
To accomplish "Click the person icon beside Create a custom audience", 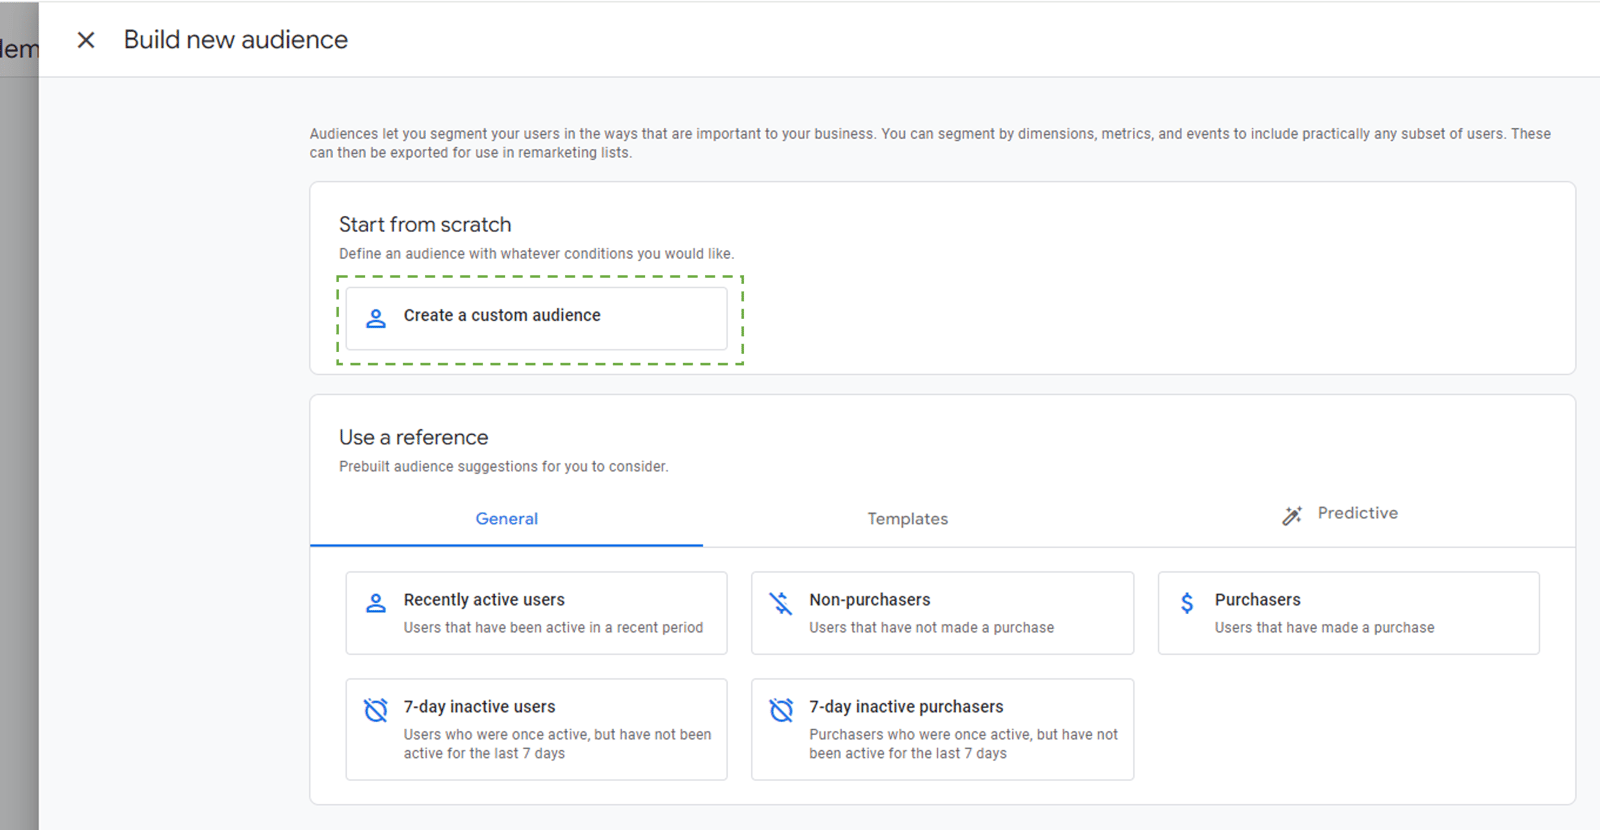I will pyautogui.click(x=376, y=318).
